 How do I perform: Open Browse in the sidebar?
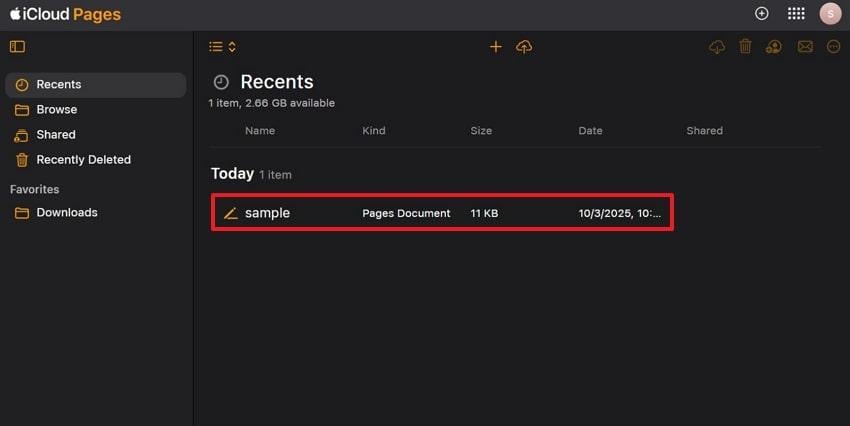pyautogui.click(x=57, y=110)
